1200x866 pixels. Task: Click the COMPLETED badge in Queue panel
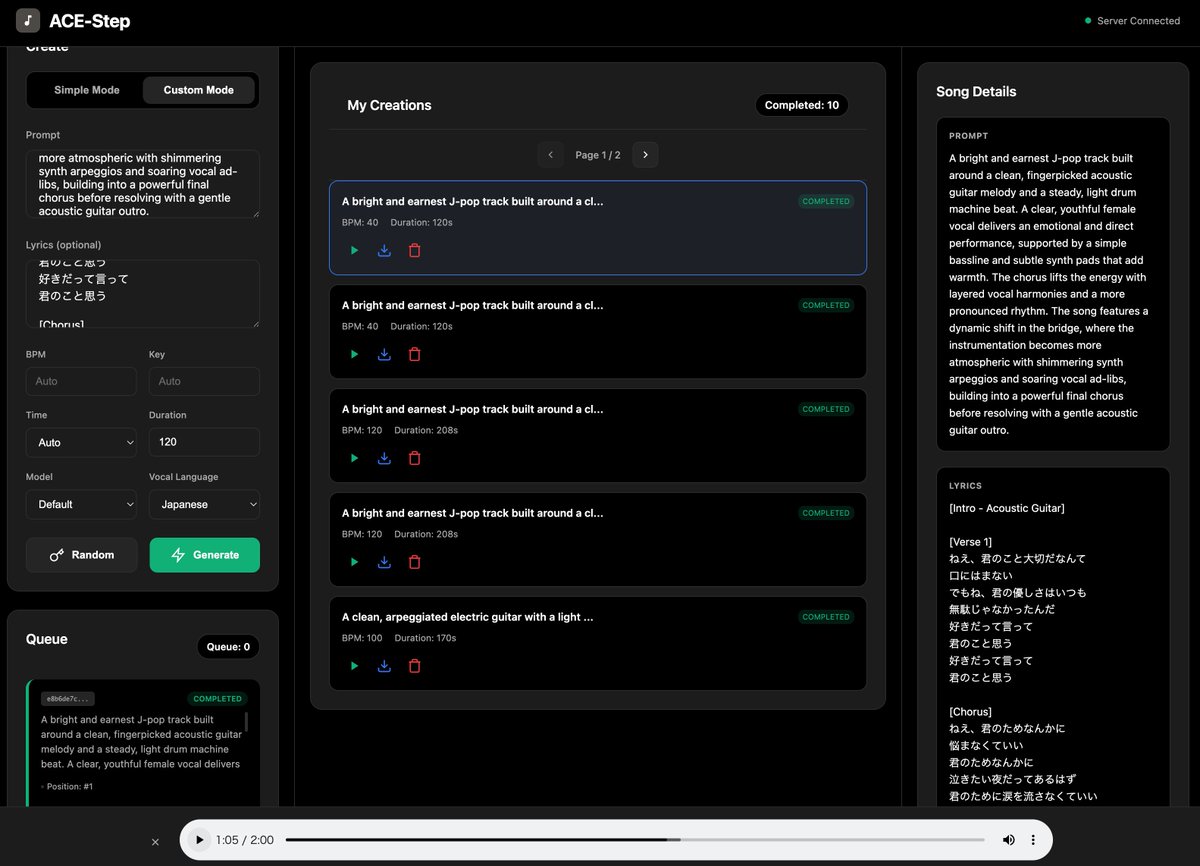tap(217, 699)
